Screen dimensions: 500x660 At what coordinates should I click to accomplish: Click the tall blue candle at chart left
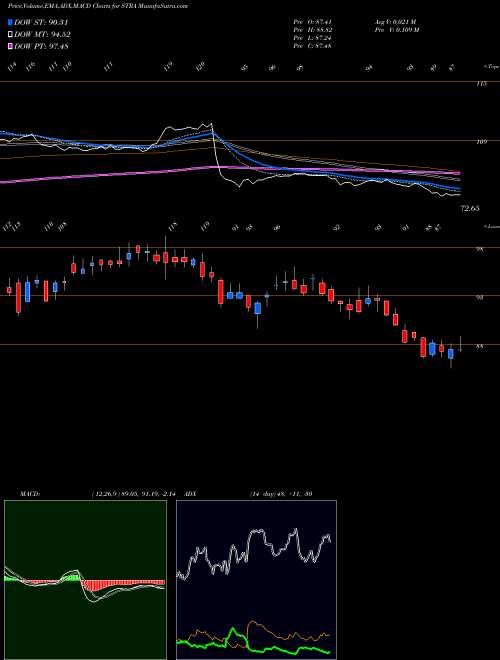pos(27,291)
